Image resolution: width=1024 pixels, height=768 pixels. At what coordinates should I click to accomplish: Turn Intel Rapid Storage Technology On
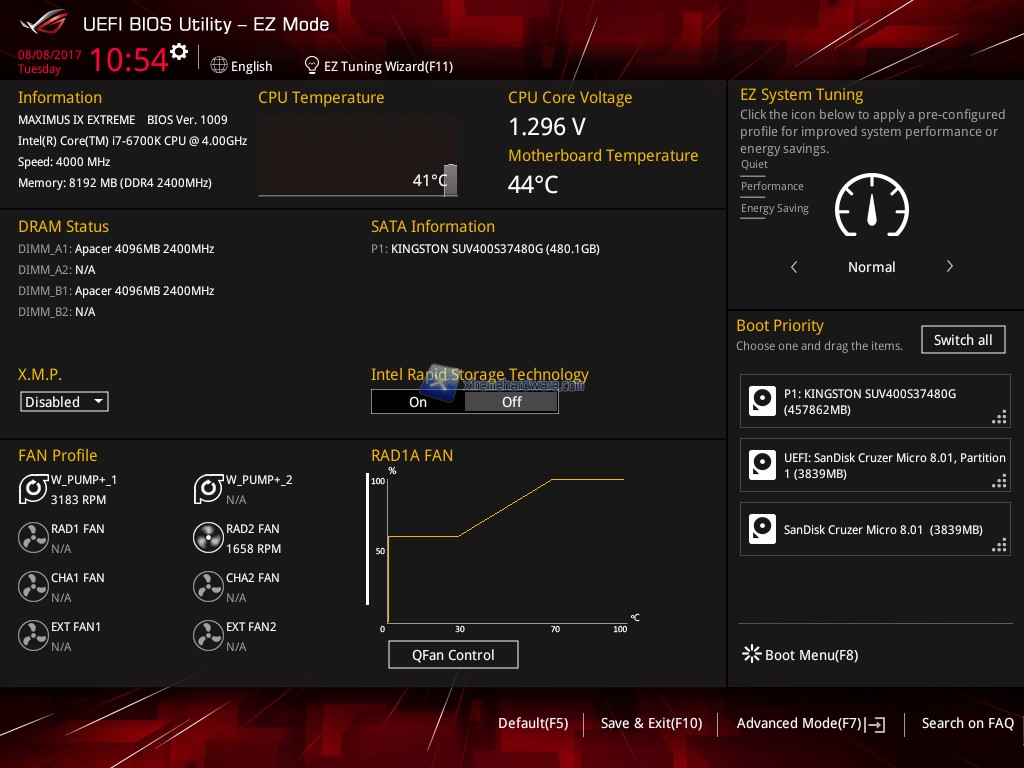[418, 402]
